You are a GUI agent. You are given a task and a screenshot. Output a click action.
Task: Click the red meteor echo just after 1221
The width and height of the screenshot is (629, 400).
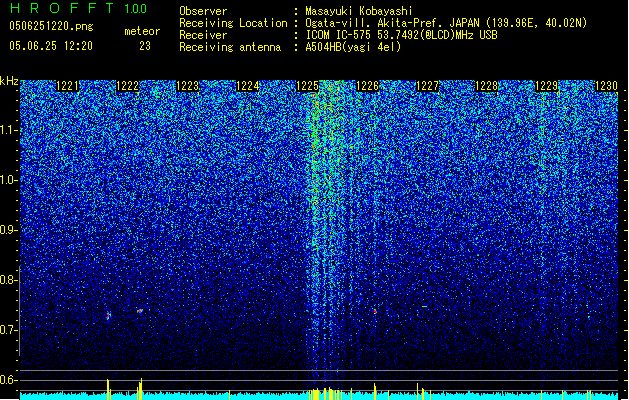108,316
